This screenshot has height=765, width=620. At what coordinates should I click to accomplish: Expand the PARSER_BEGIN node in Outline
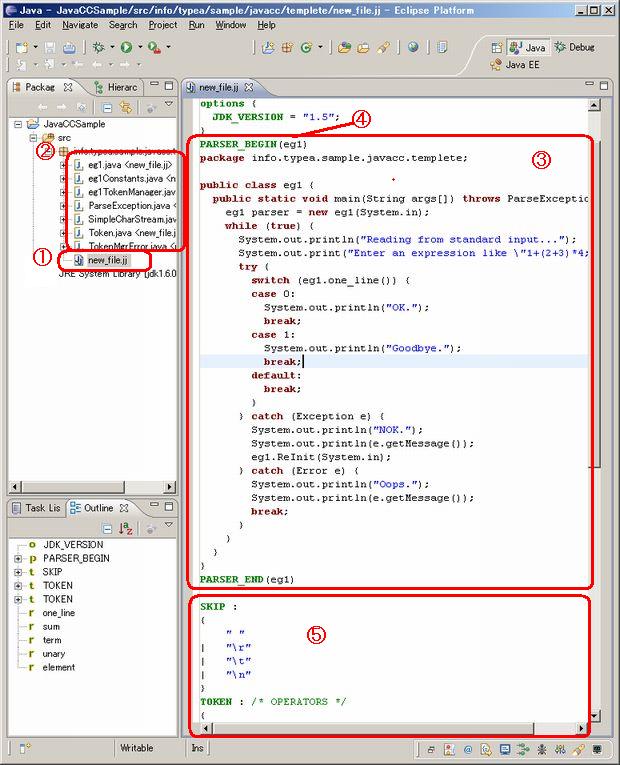19,558
